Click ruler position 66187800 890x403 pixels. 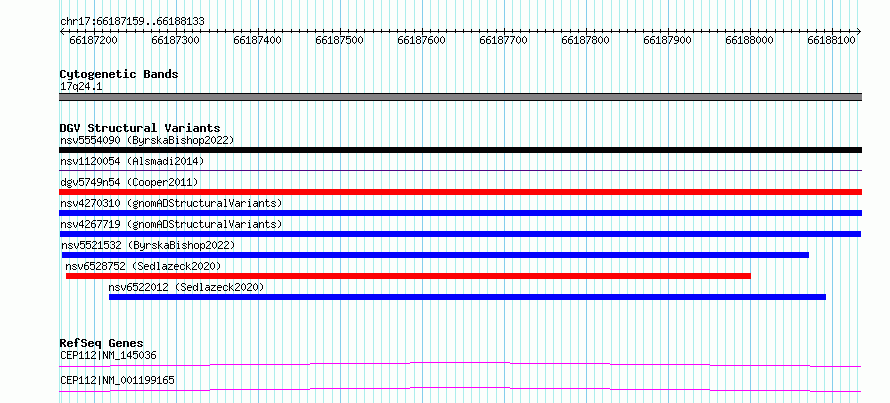[x=586, y=40]
